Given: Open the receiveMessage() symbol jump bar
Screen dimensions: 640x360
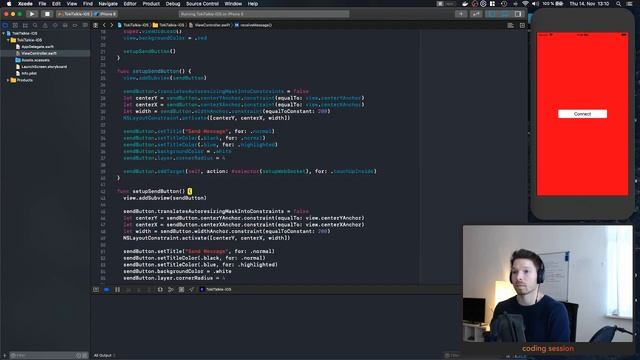Looking at the screenshot, I should [x=253, y=25].
